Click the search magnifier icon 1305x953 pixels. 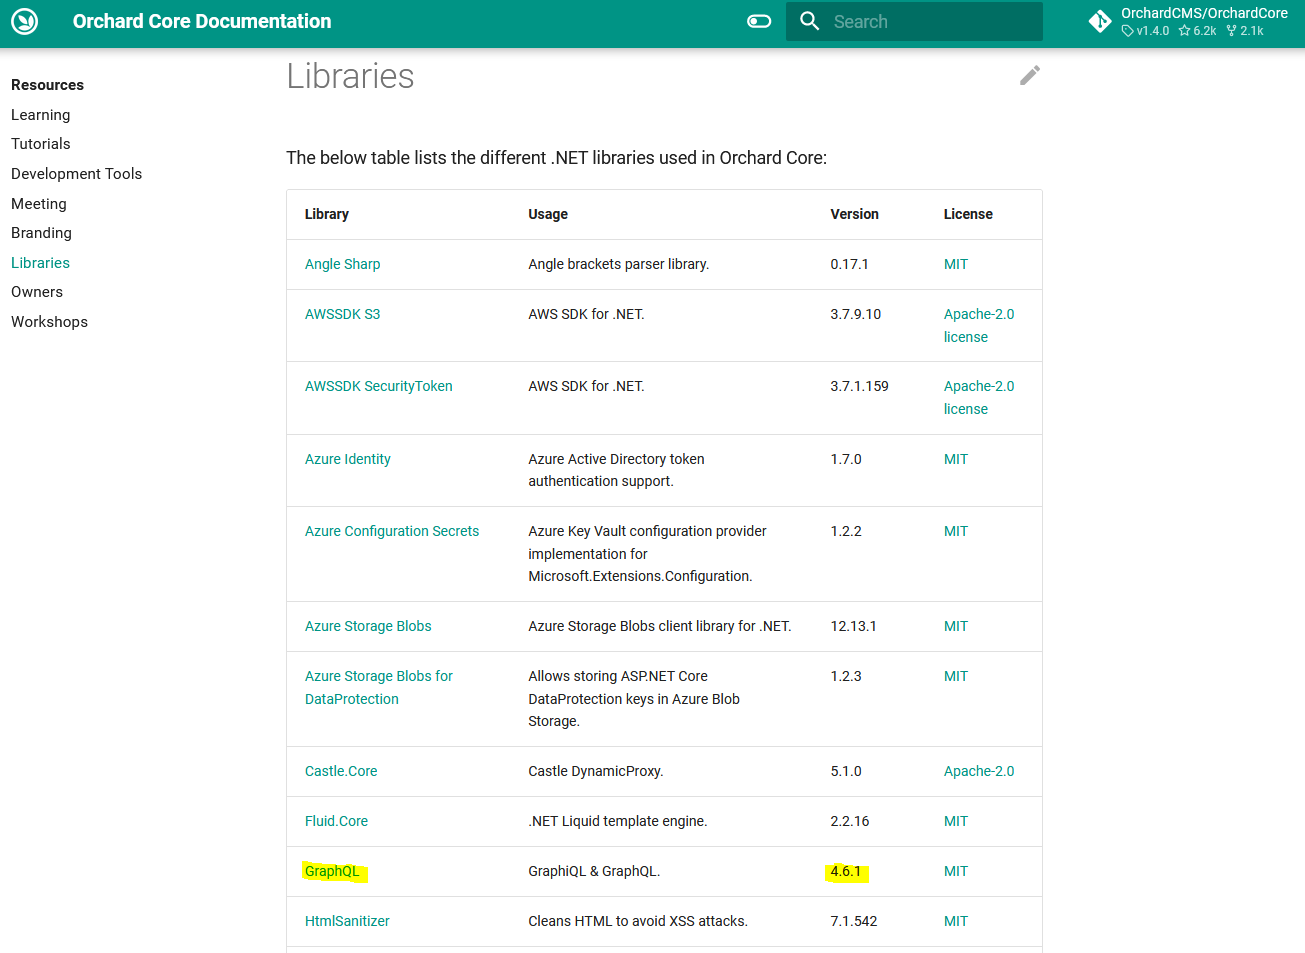[810, 21]
